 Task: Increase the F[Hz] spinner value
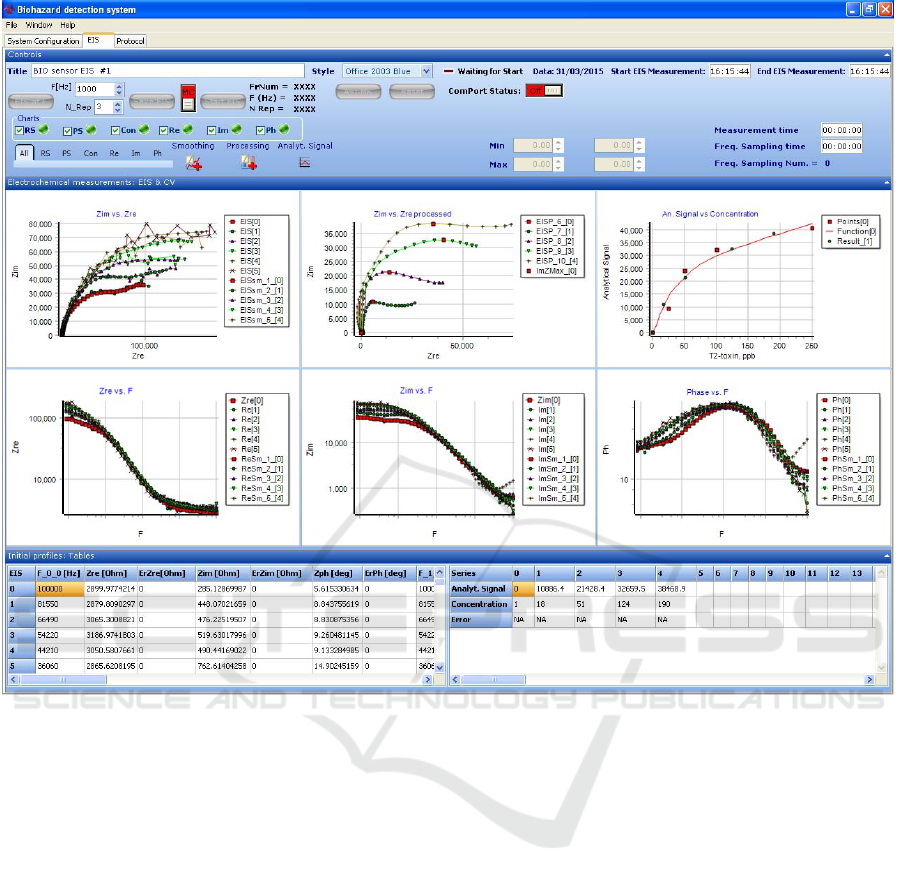pos(119,85)
